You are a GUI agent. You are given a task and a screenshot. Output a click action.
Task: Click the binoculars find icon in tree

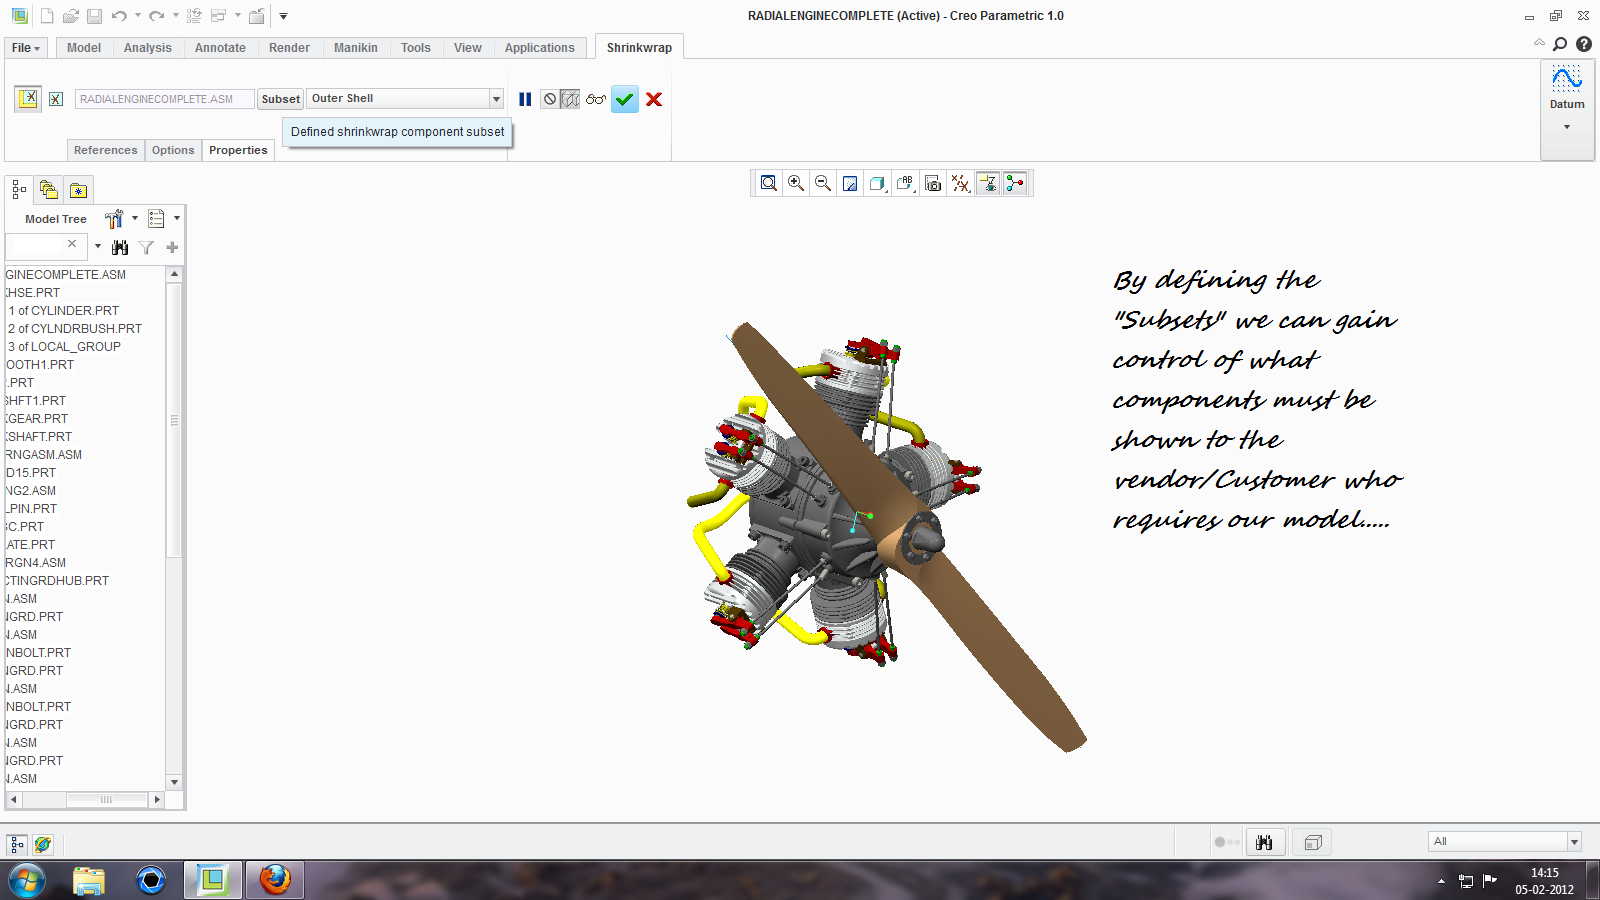click(x=120, y=247)
